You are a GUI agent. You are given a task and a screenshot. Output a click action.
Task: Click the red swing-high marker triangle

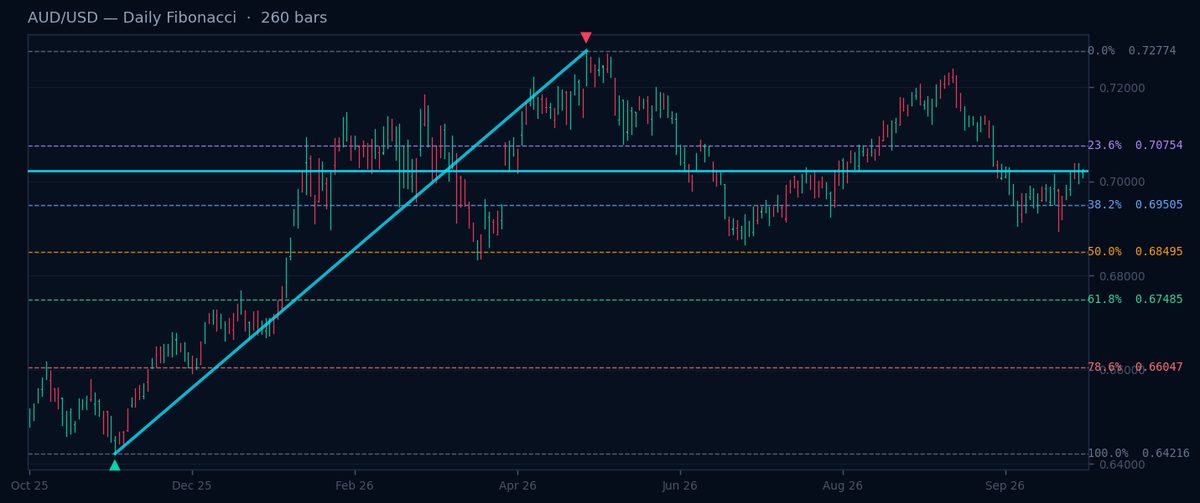point(586,38)
